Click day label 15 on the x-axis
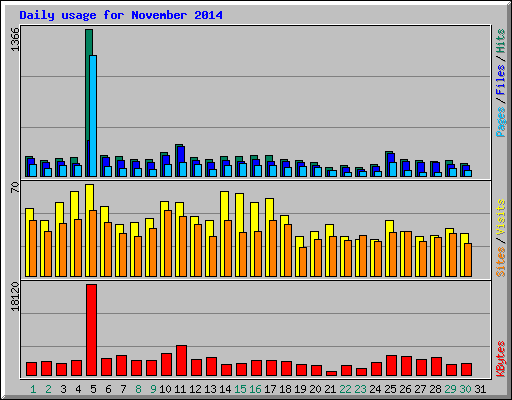This screenshot has height=400, width=512. click(x=240, y=389)
